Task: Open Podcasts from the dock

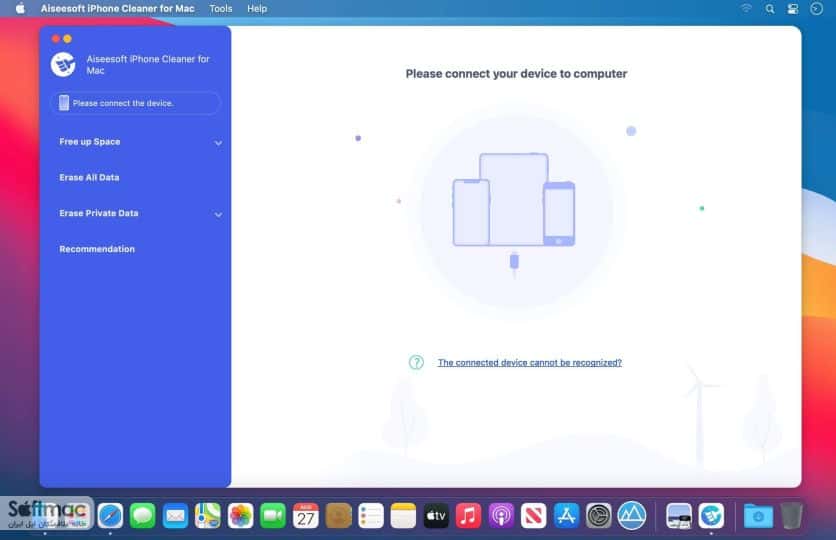Action: (x=501, y=515)
